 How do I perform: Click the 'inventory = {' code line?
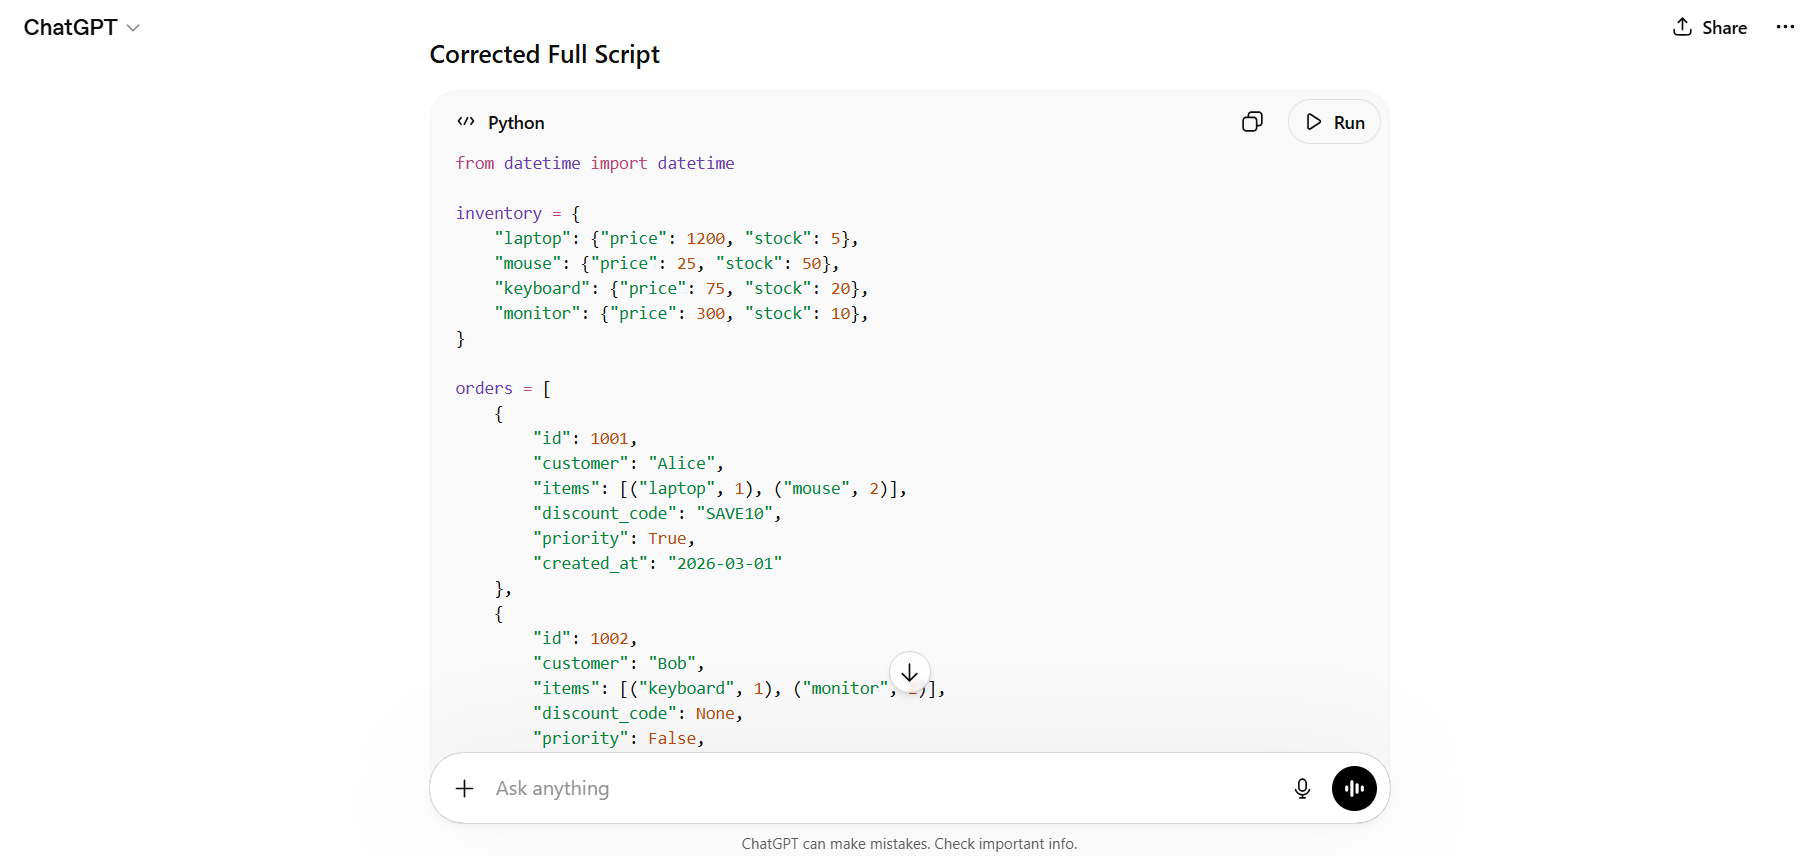[x=518, y=213]
